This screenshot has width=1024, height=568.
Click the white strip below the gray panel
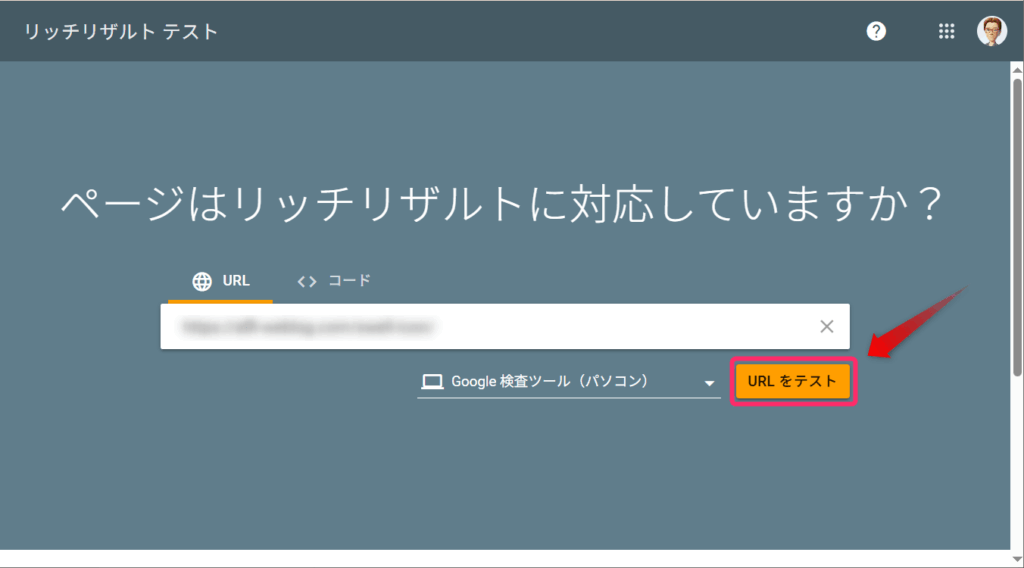[x=500, y=558]
